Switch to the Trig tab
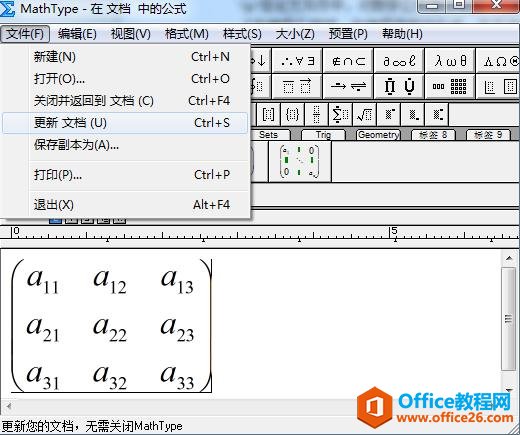The image size is (520, 435). coord(323,135)
